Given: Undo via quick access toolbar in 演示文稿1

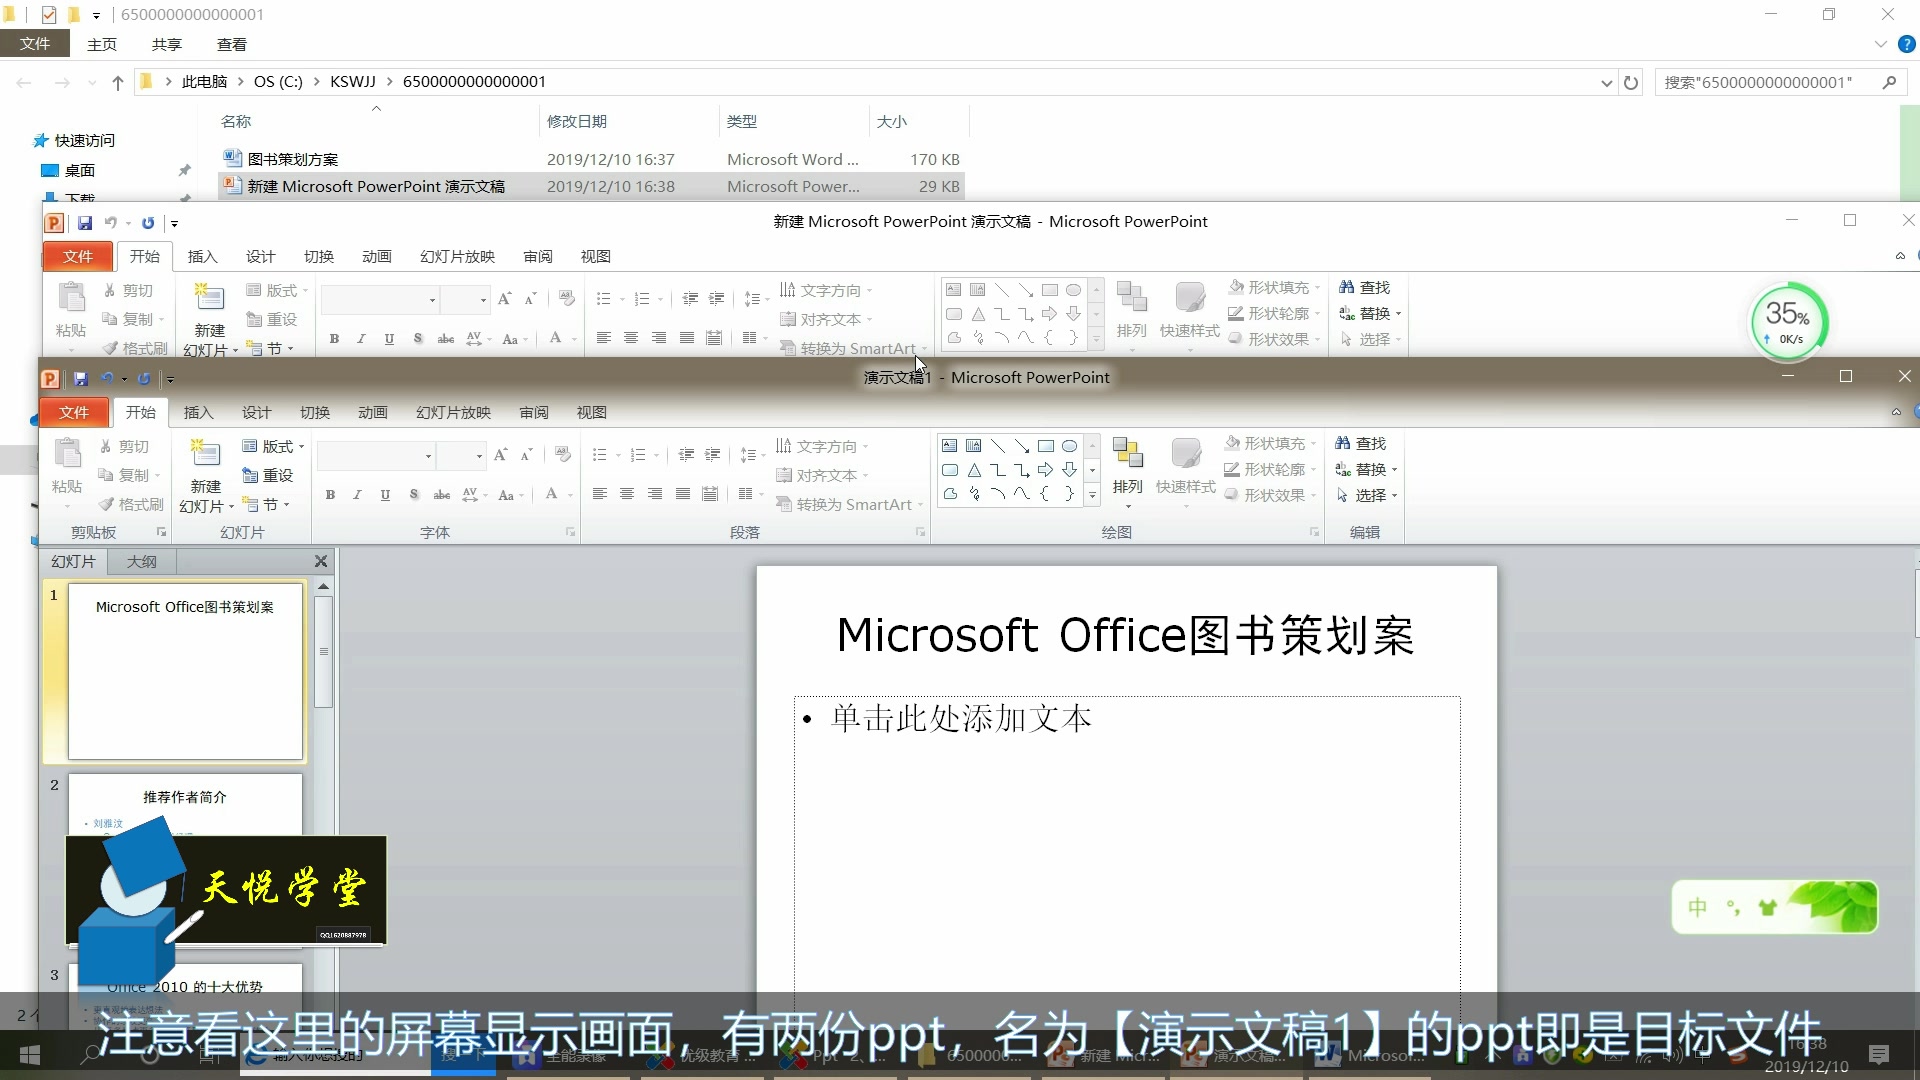Looking at the screenshot, I should (106, 379).
